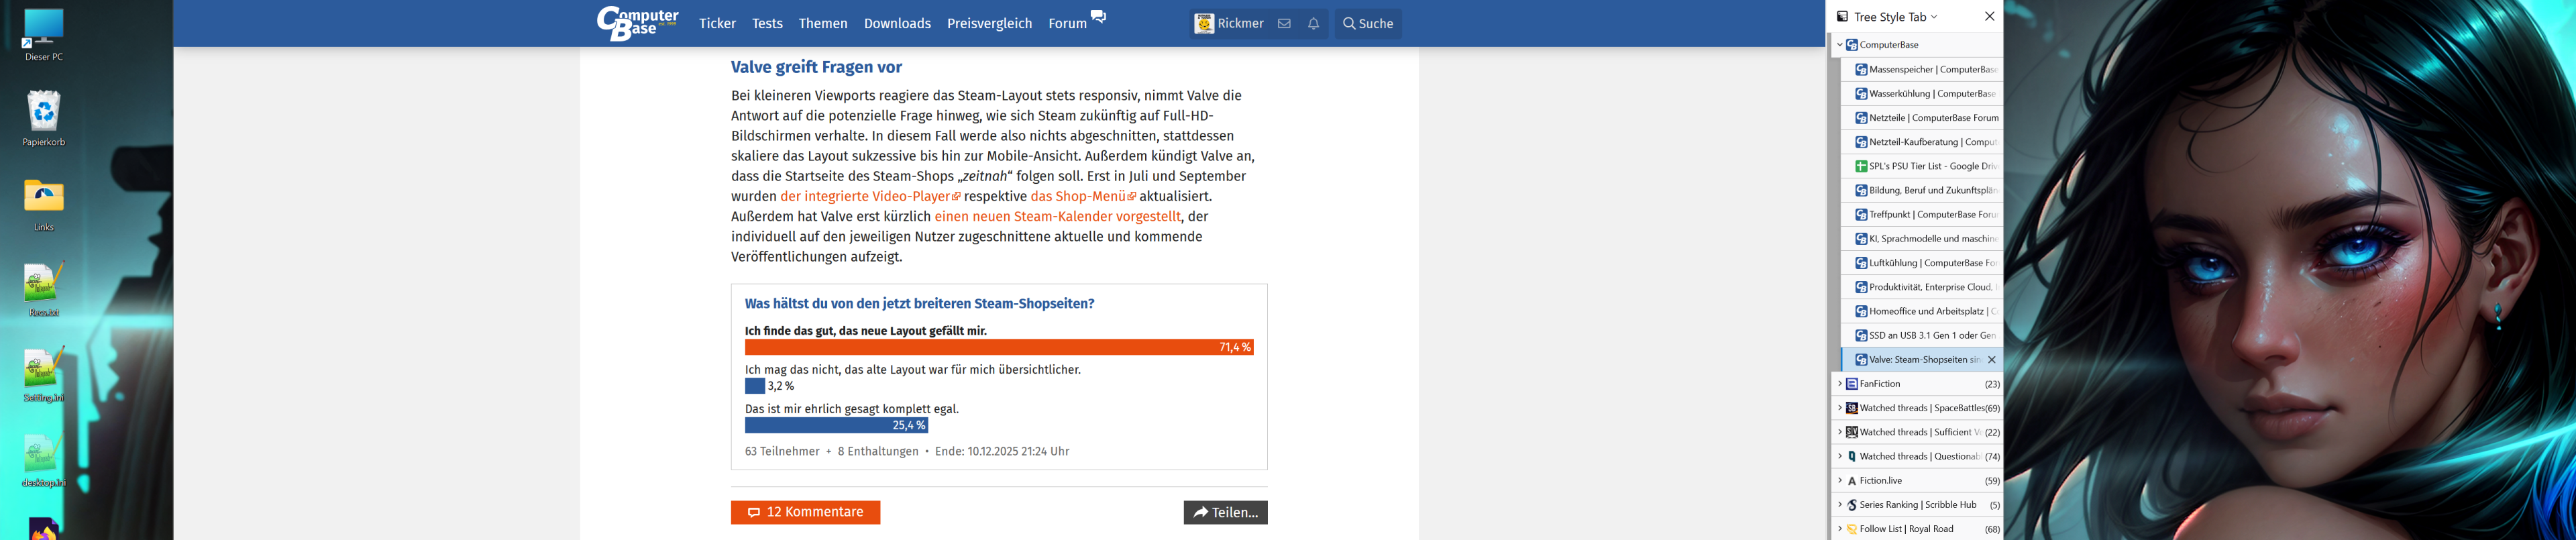
Task: Click the Sufficient Velocity watched threads favicon
Action: 1852,432
